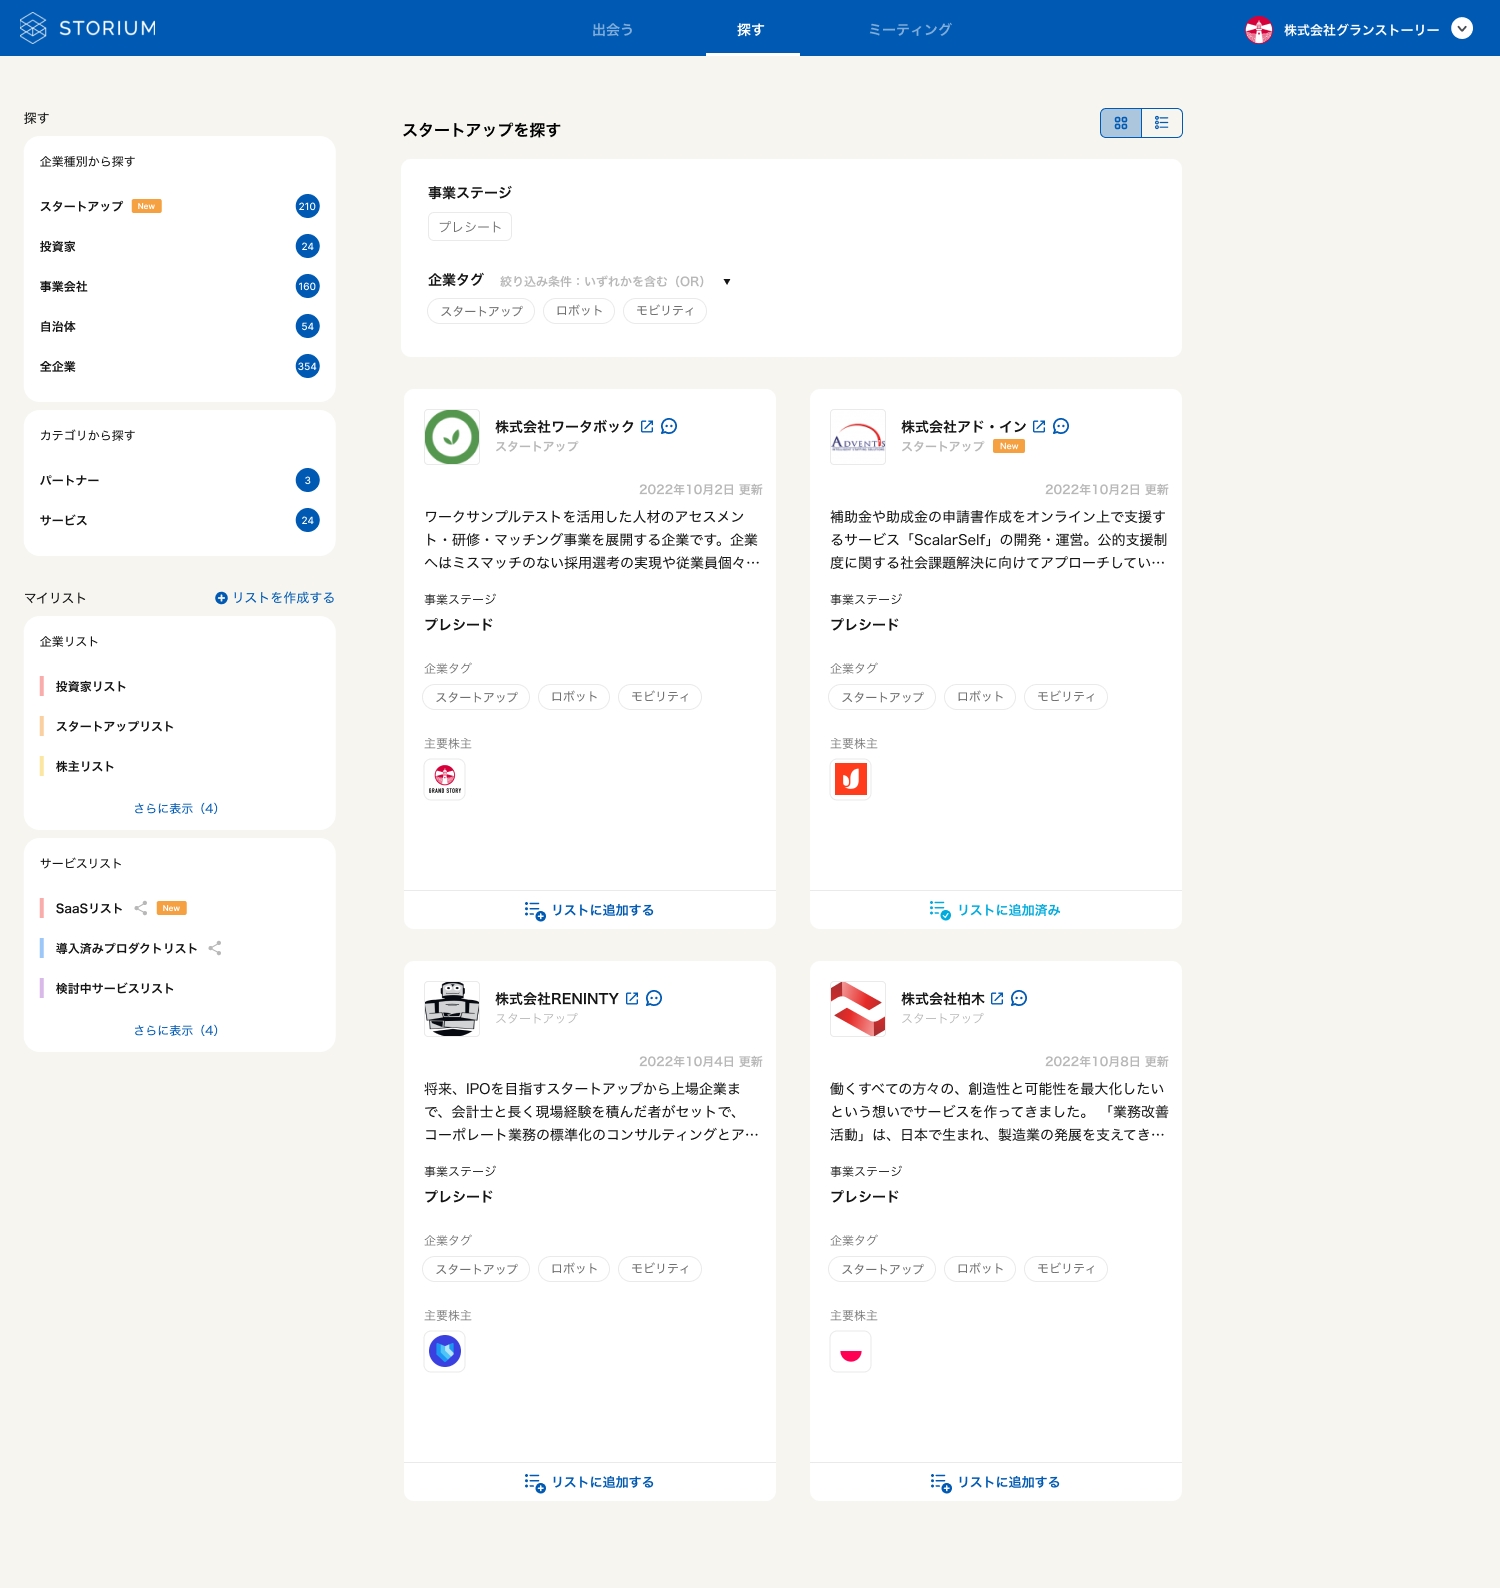Open 企業タグ filter condition dropdown arrow
The image size is (1500, 1588).
[x=727, y=282]
